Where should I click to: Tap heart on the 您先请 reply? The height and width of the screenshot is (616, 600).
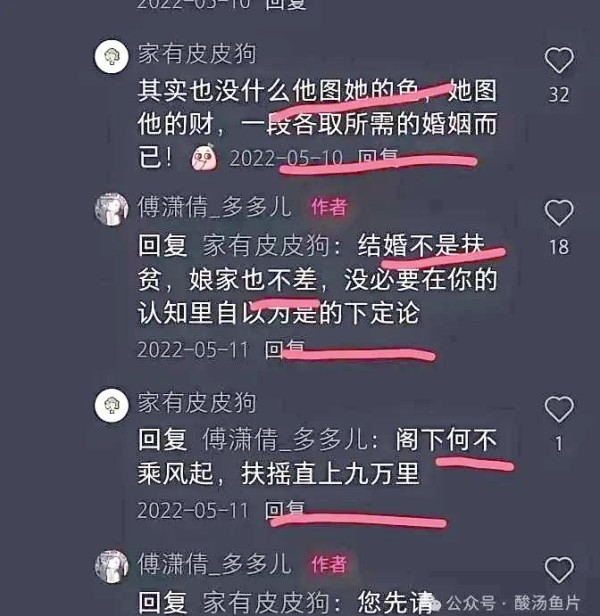(x=558, y=570)
